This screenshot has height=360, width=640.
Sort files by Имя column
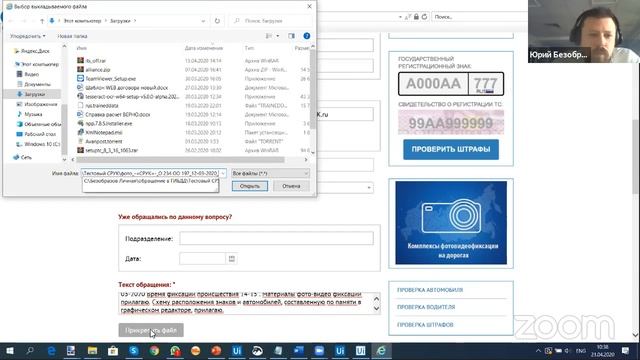click(82, 48)
